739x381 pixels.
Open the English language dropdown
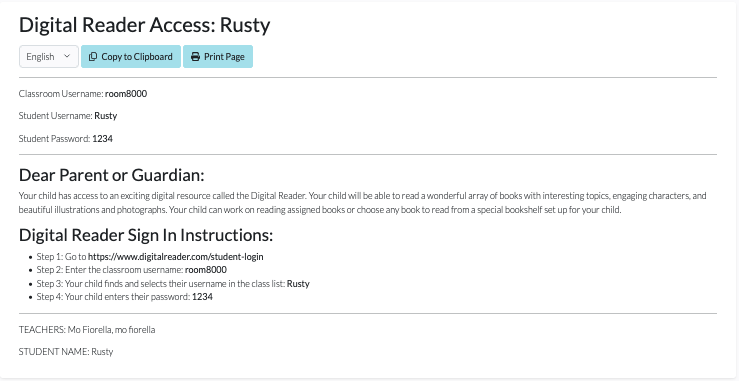coord(49,57)
